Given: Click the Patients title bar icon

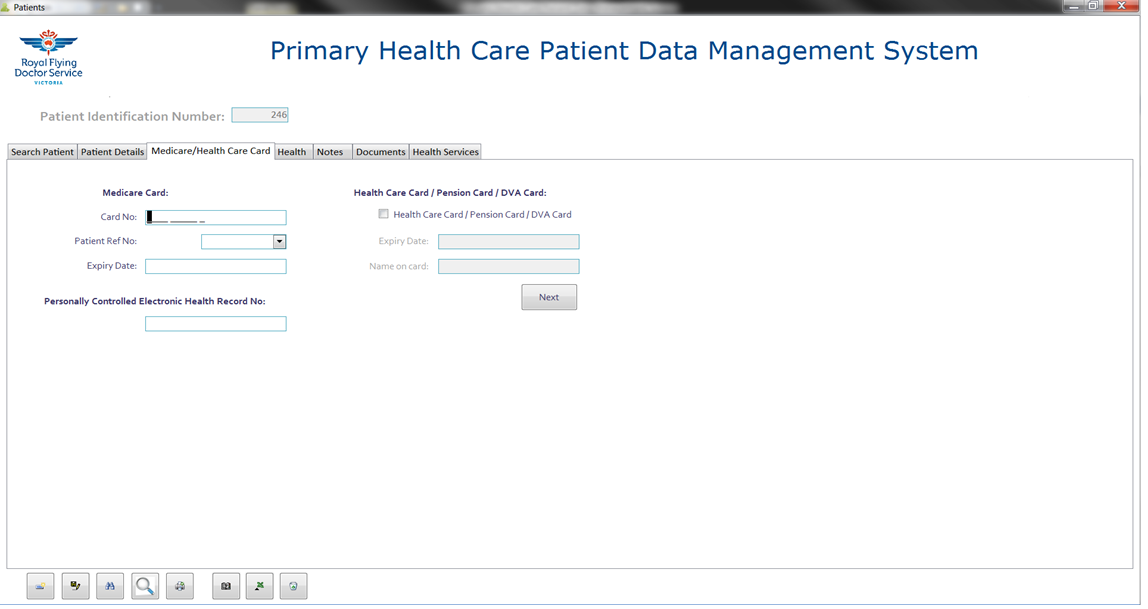Looking at the screenshot, I should [8, 5].
